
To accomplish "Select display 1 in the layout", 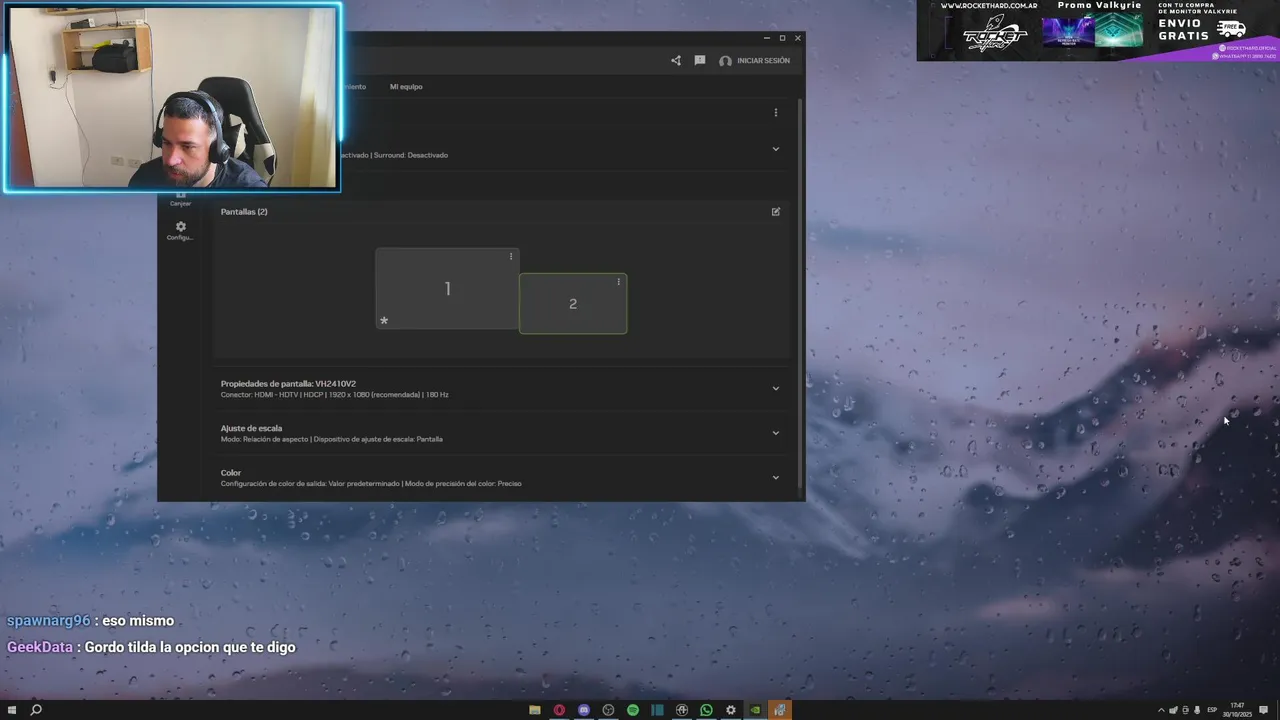I will tap(447, 288).
